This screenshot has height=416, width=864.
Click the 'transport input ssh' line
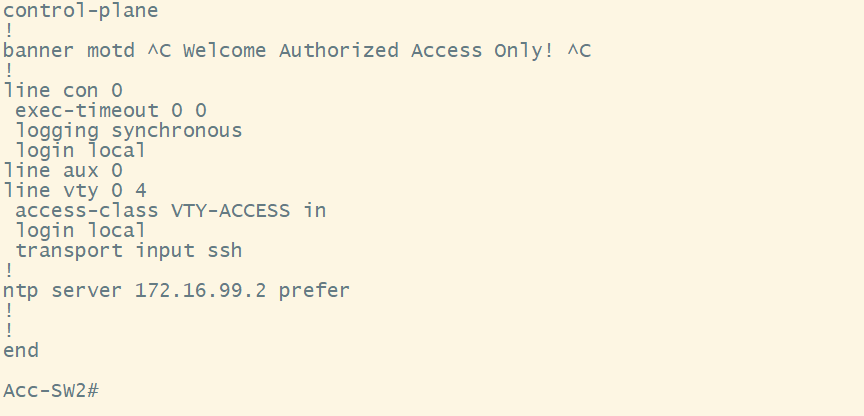coord(128,251)
